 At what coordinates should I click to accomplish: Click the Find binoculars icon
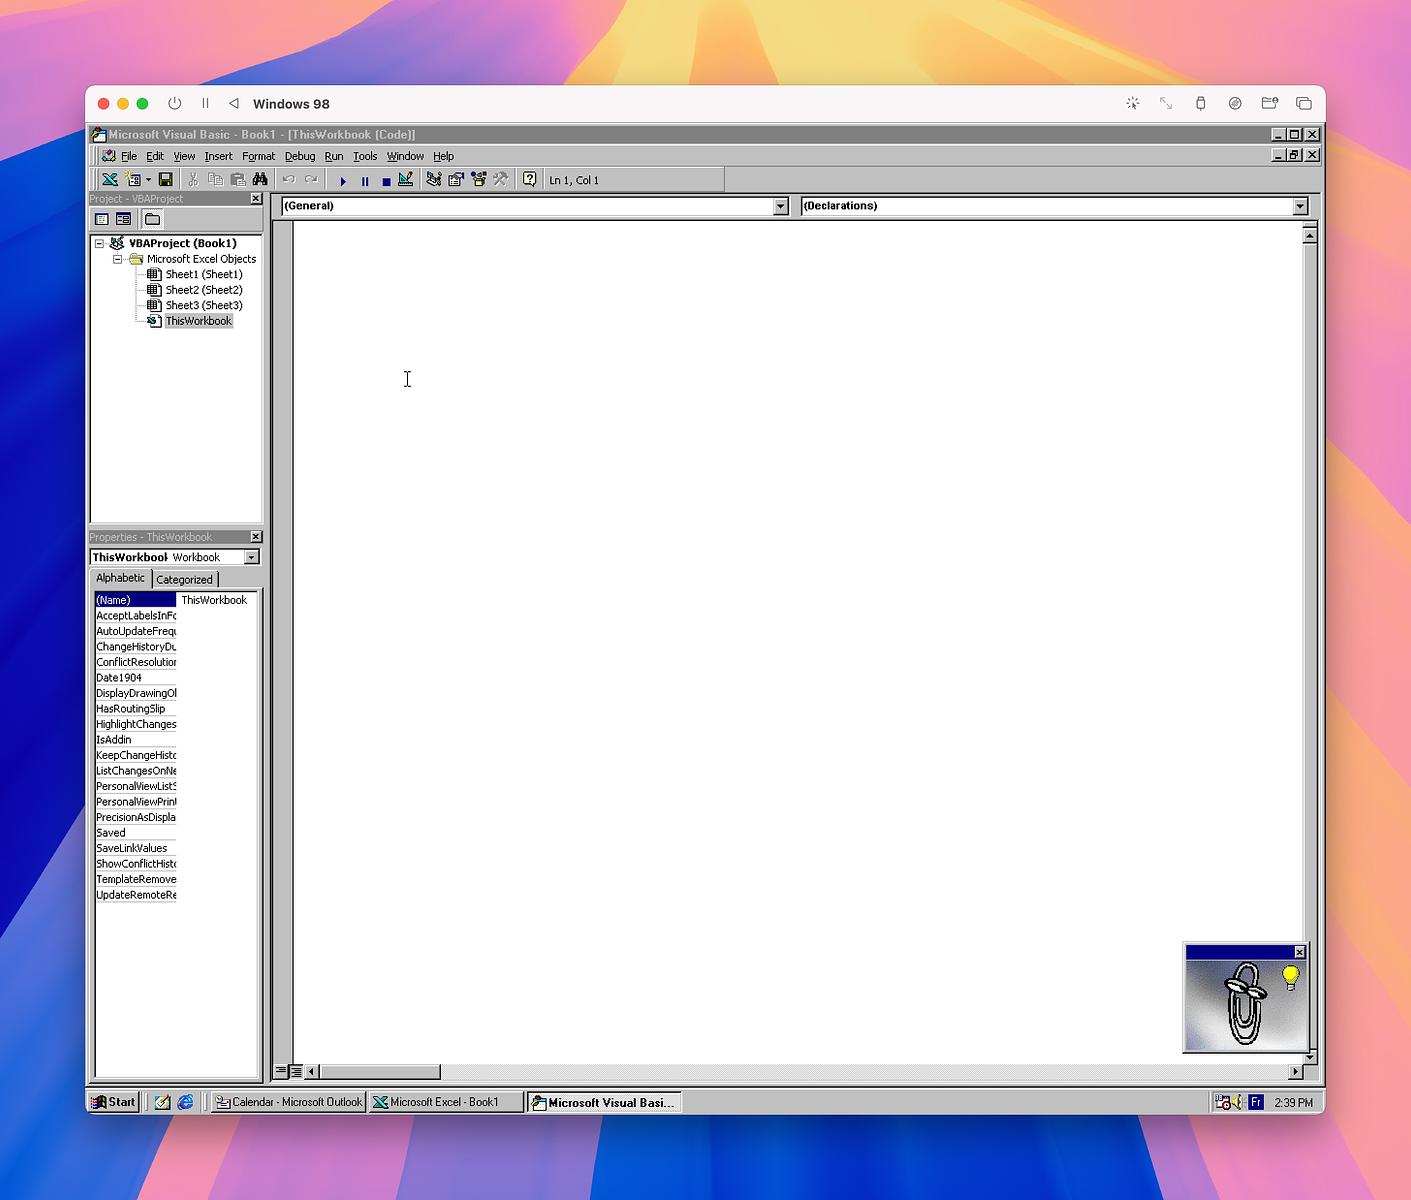click(260, 180)
